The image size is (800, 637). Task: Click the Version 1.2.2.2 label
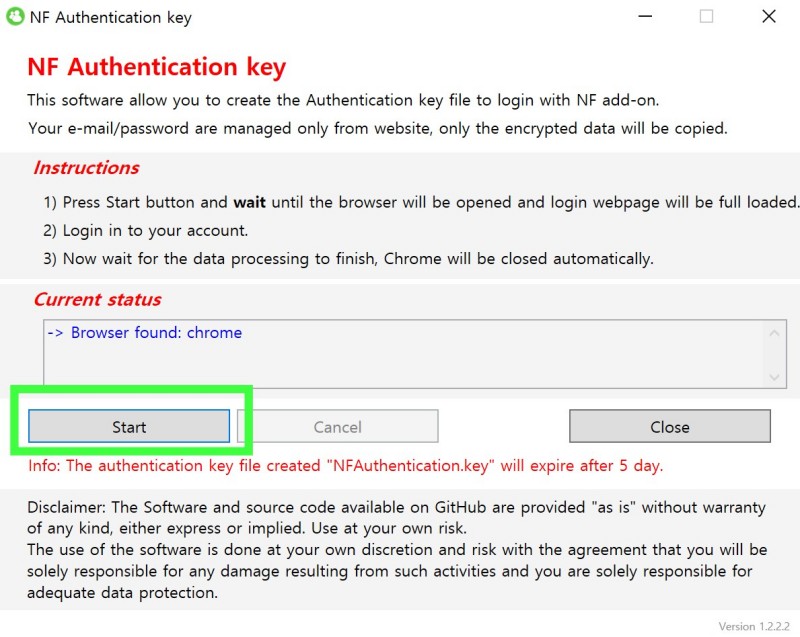[753, 626]
